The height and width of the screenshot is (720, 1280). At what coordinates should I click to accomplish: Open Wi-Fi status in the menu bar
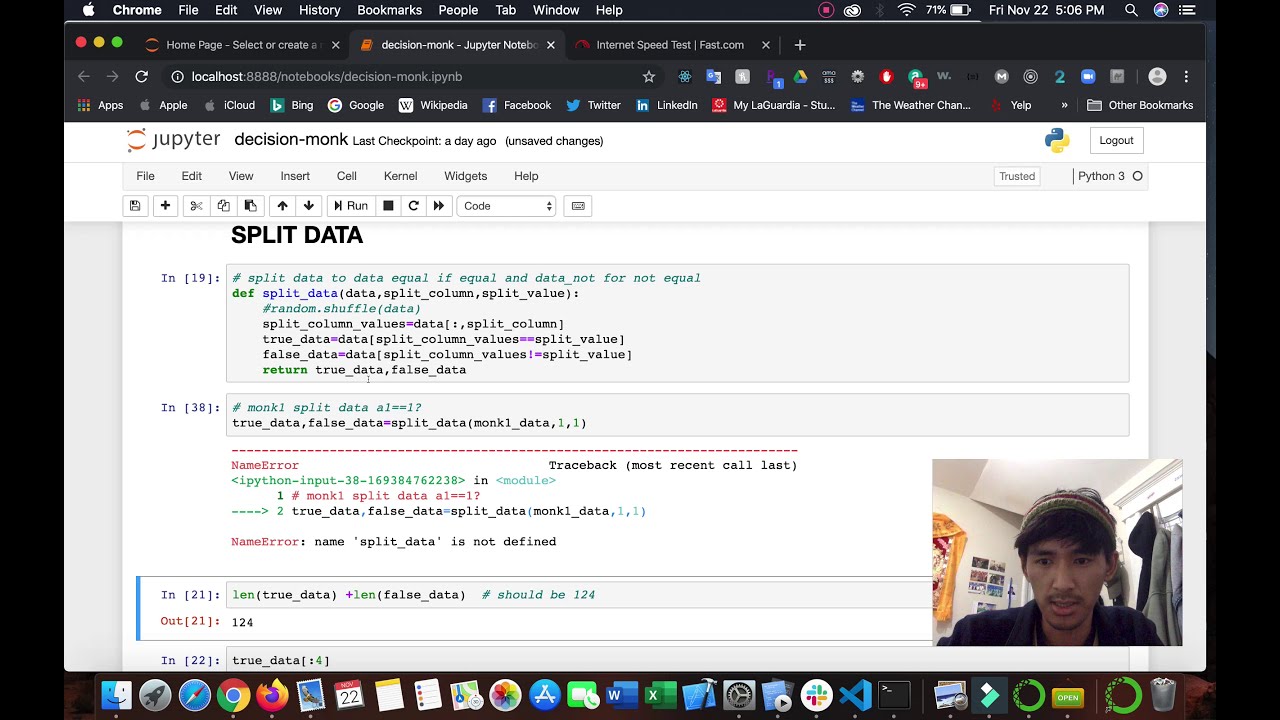pyautogui.click(x=906, y=10)
